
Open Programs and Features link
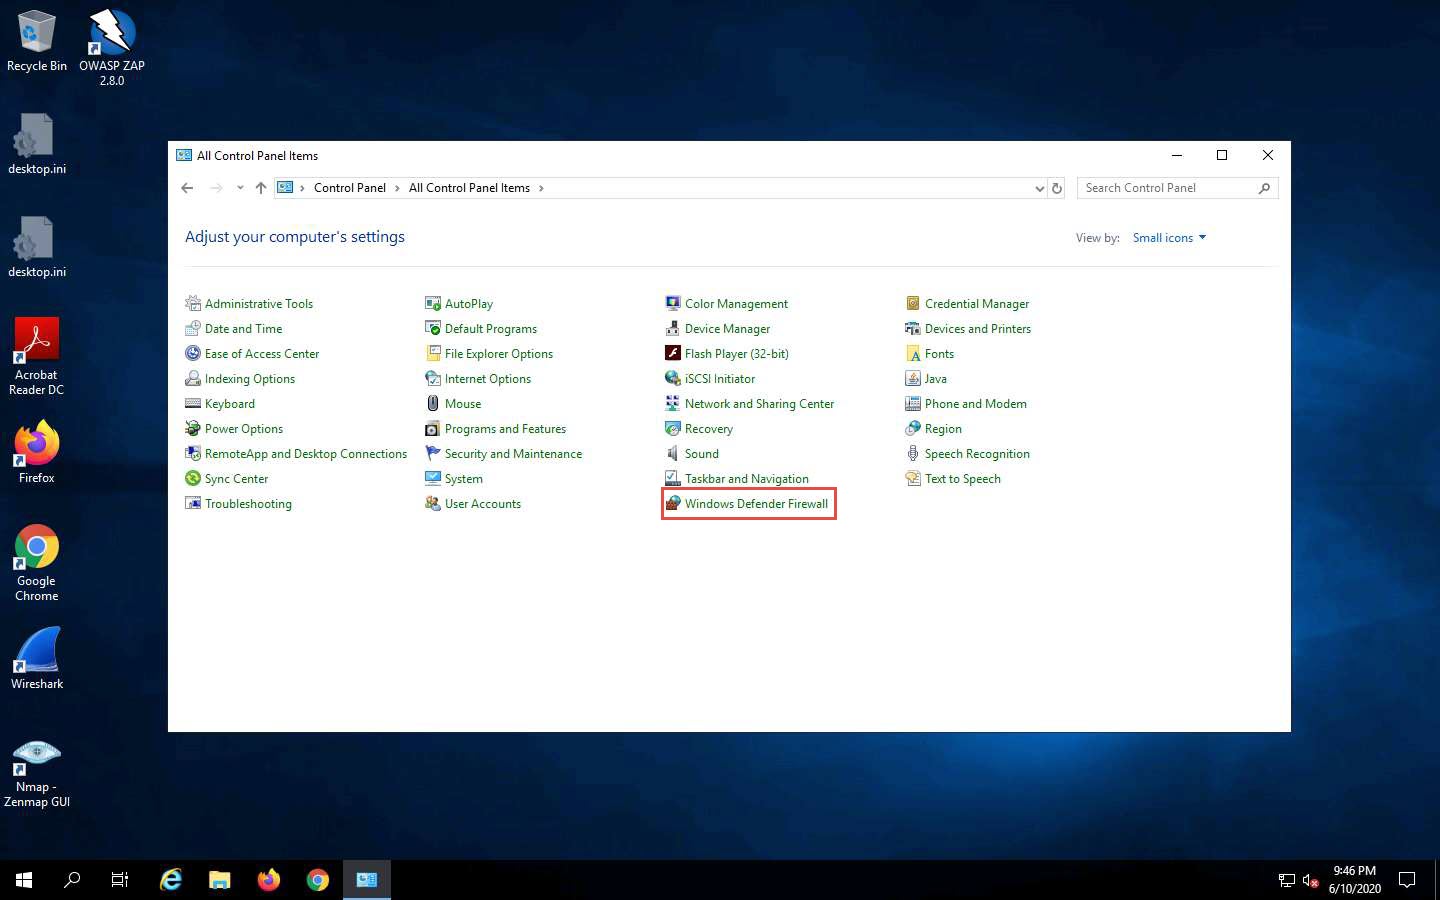click(x=505, y=429)
